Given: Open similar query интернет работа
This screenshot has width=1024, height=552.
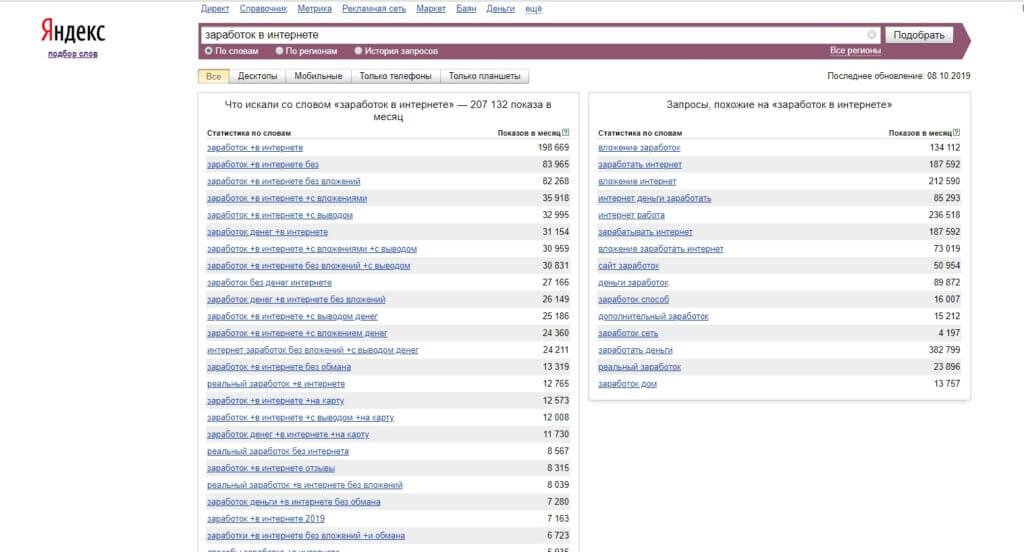Looking at the screenshot, I should (x=631, y=215).
